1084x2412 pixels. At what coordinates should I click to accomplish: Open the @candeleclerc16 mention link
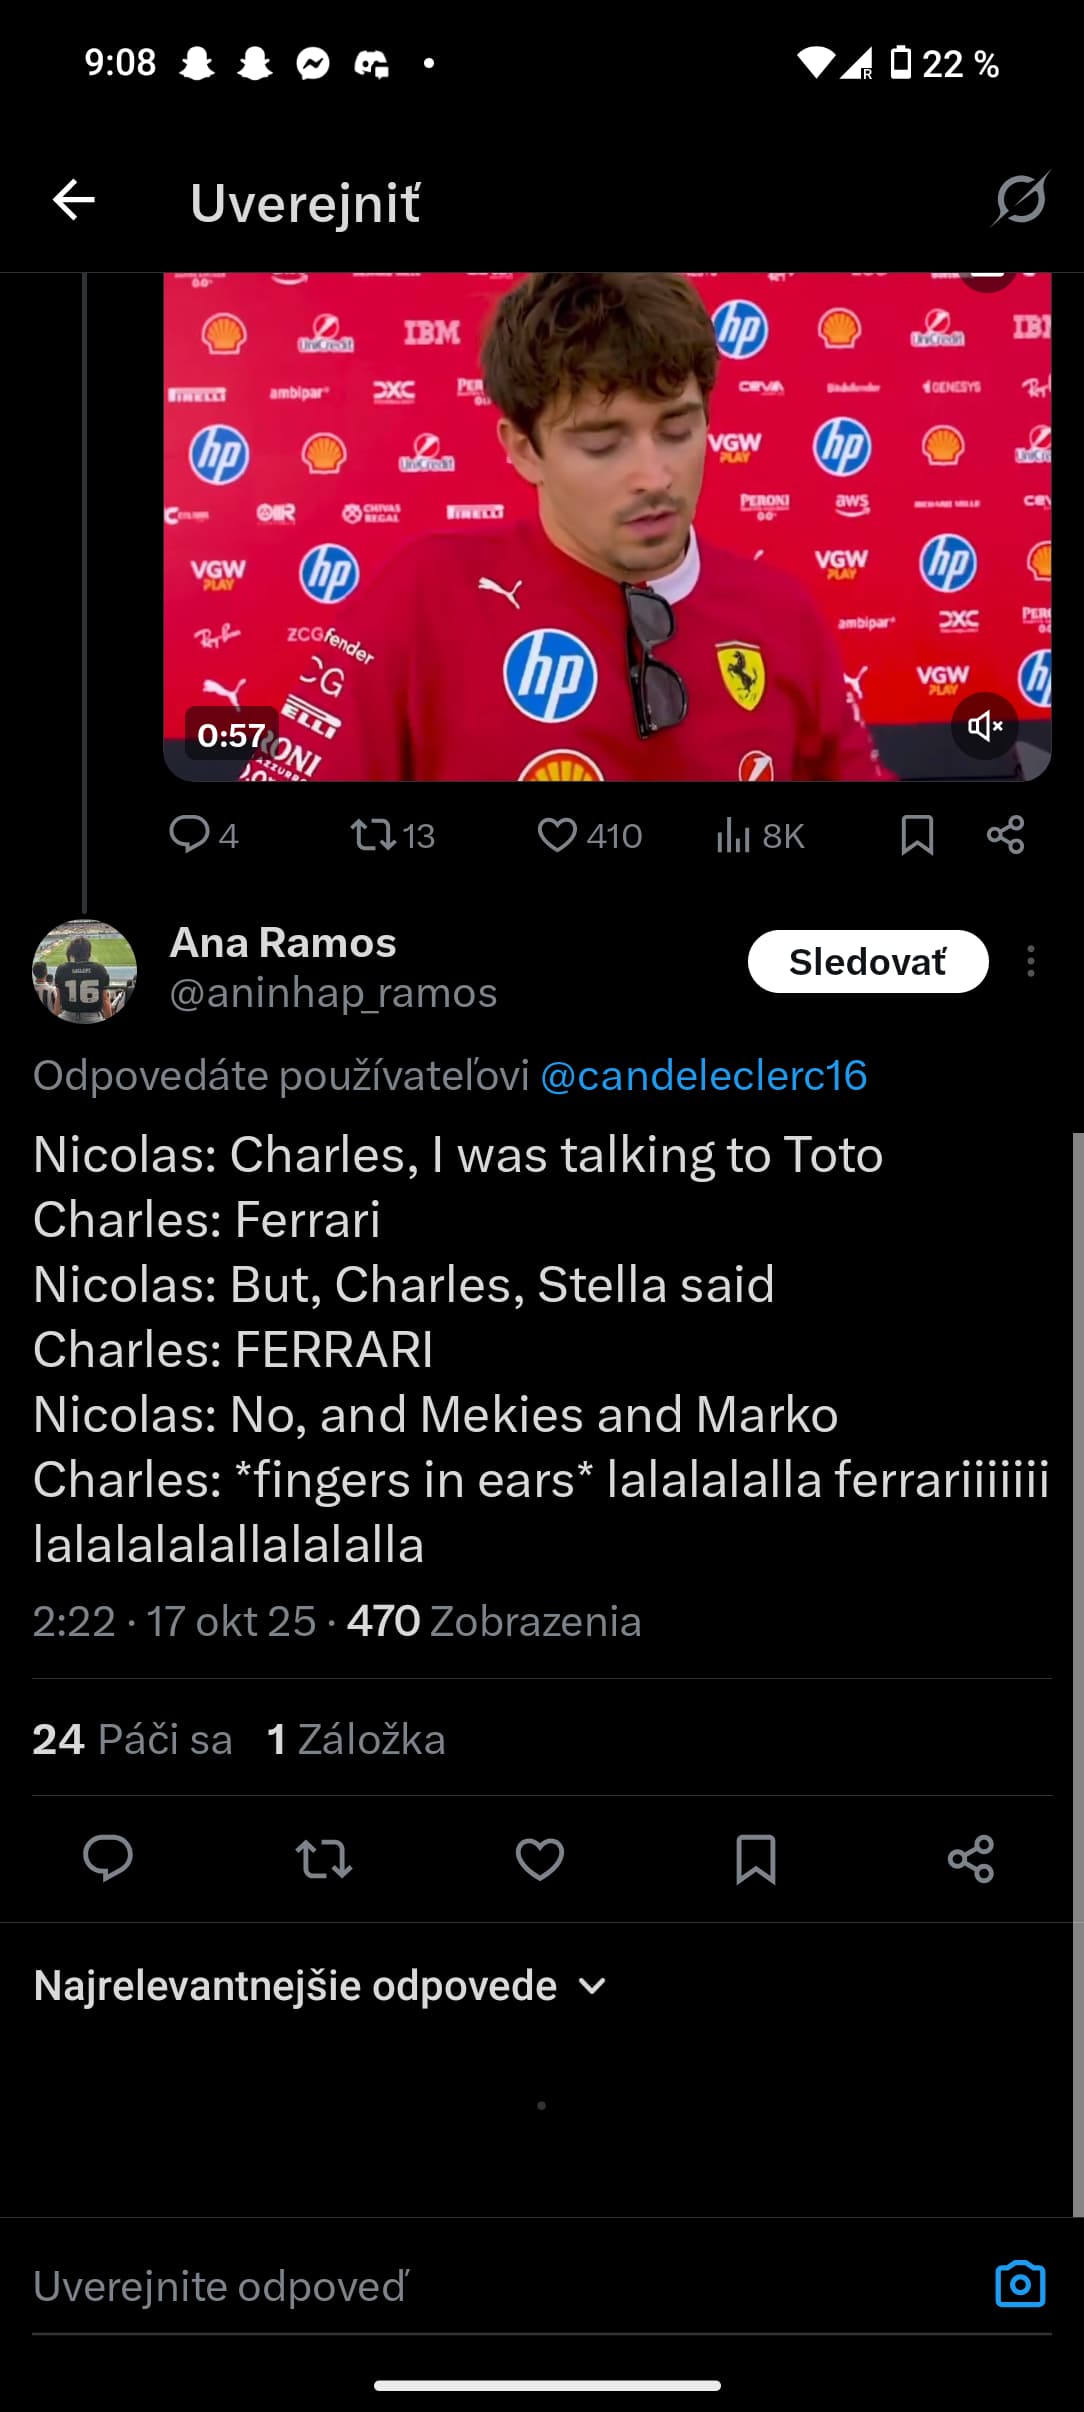coord(703,1076)
